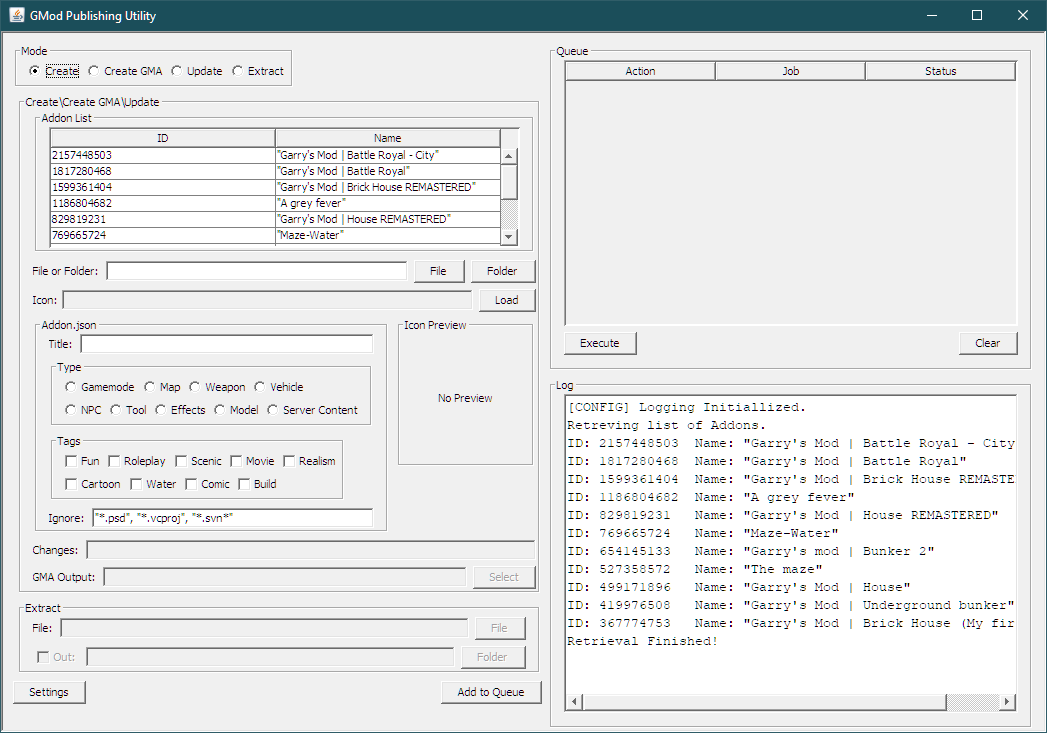
Task: Click the Queue Status column header
Action: (x=940, y=71)
